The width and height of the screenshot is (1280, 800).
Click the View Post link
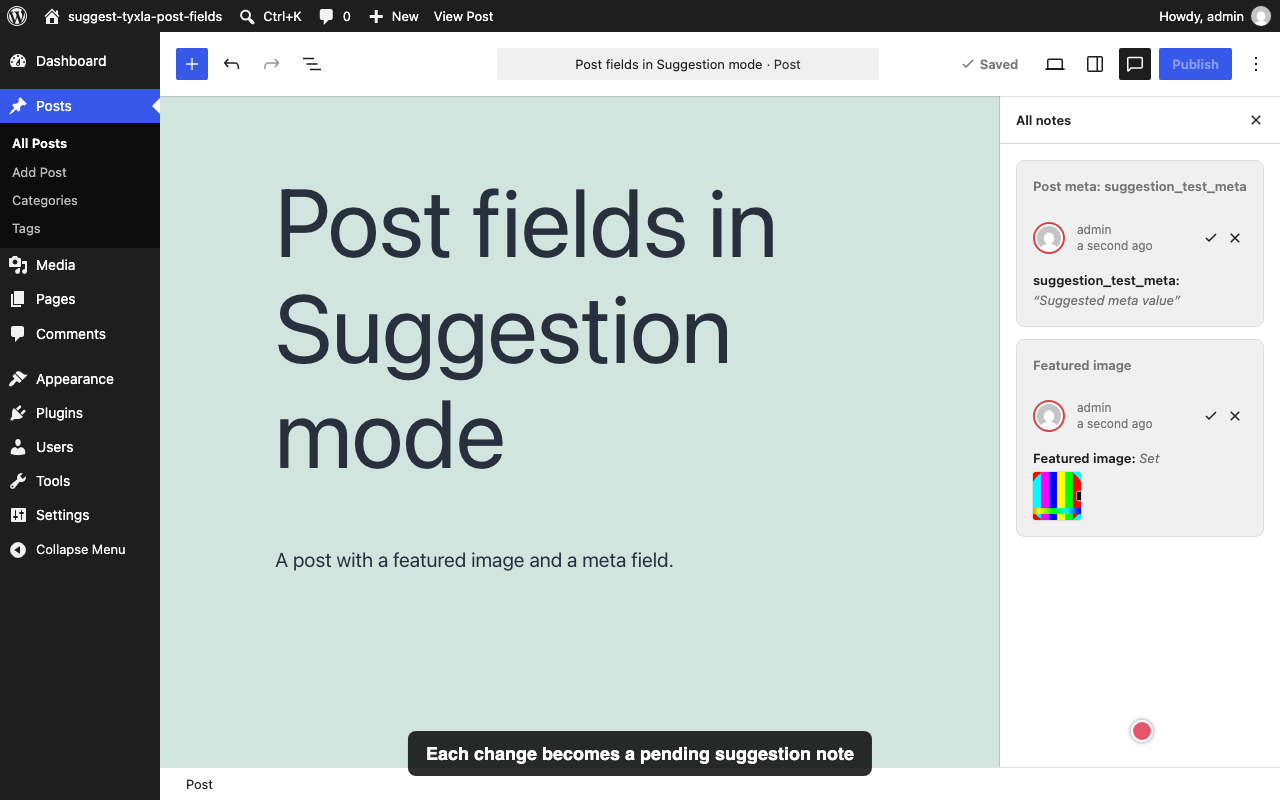pyautogui.click(x=463, y=16)
